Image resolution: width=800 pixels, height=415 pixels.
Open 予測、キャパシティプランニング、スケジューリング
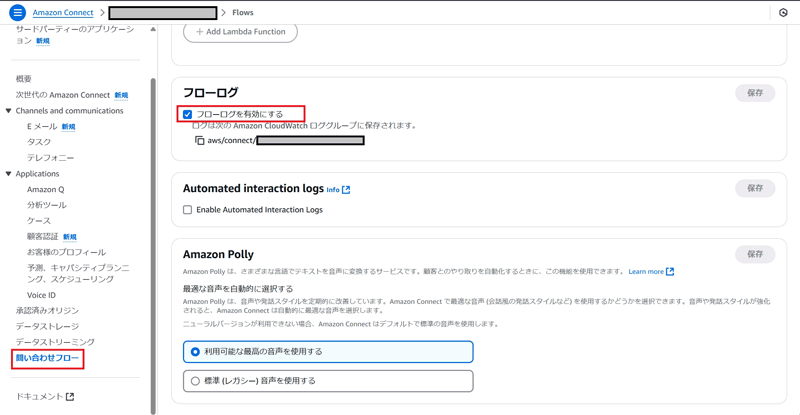(78, 273)
